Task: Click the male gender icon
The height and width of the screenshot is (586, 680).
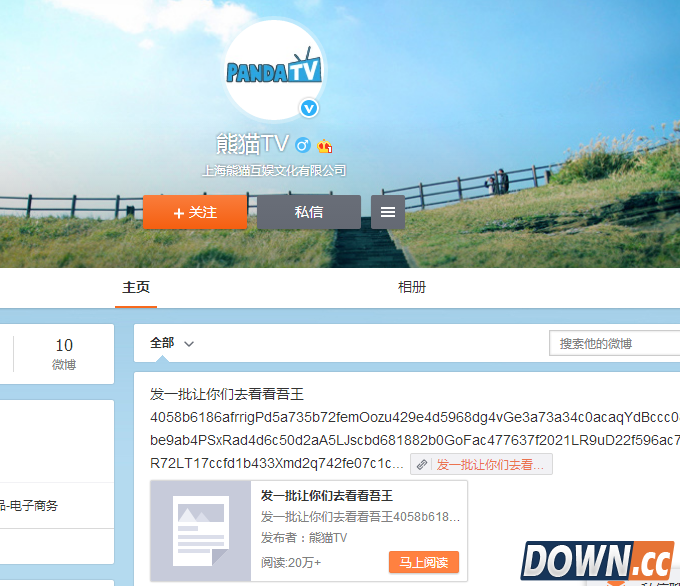Action: coord(303,145)
